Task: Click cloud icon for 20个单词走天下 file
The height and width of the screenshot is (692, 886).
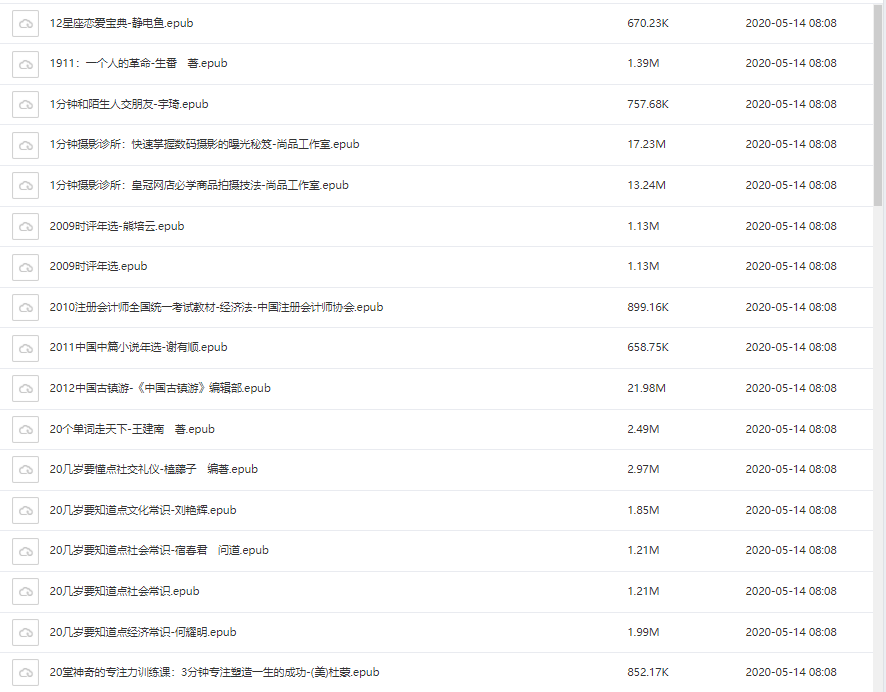Action: 25,429
